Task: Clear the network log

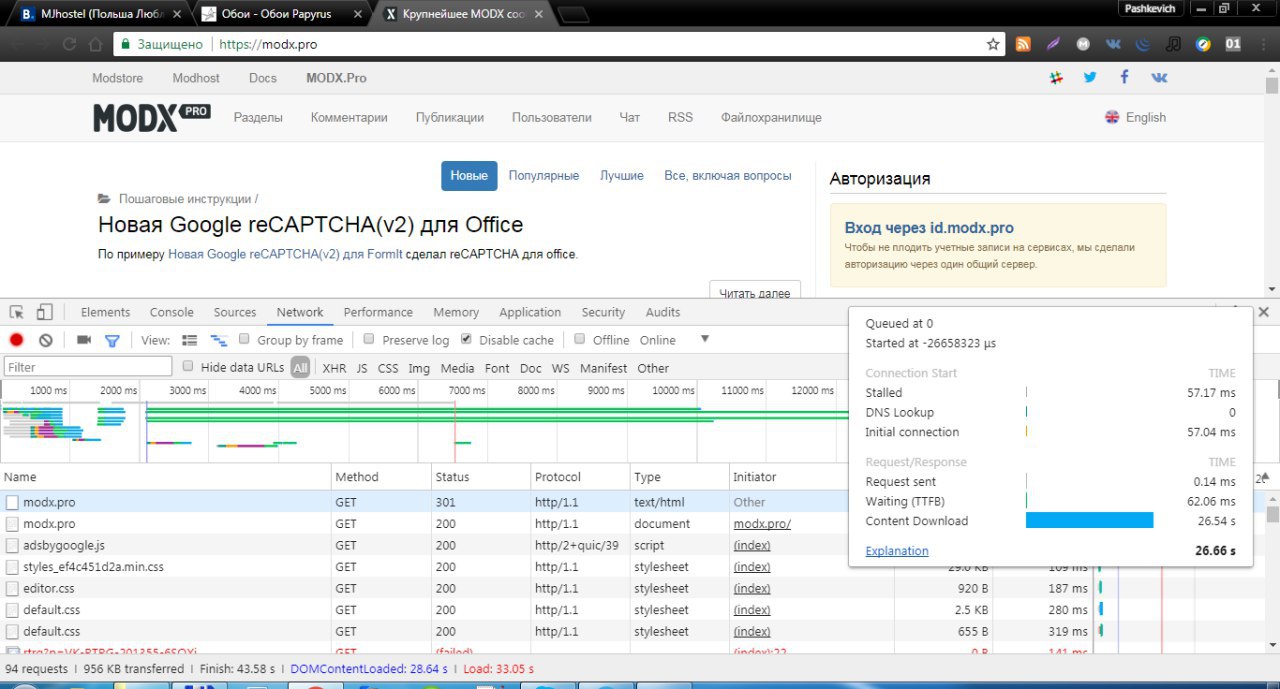Action: coord(45,340)
